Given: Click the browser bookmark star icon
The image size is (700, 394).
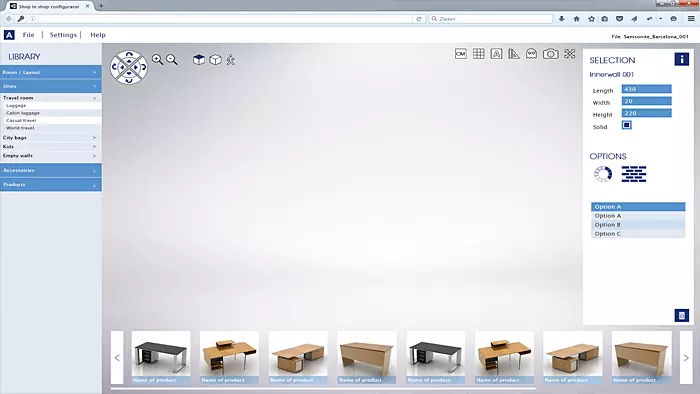Looking at the screenshot, I should tap(592, 19).
